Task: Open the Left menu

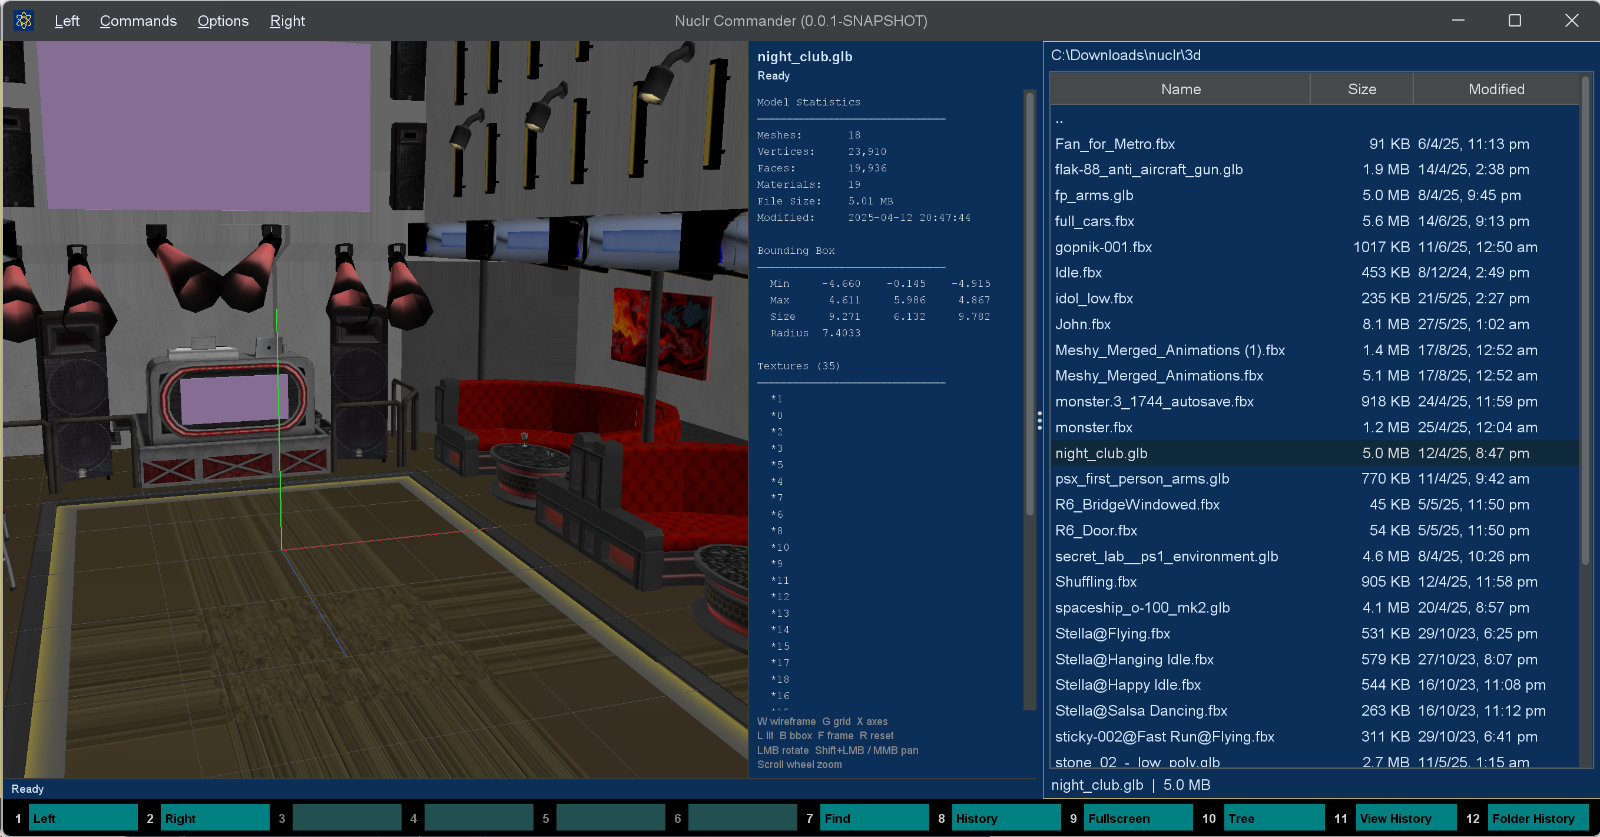Action: (67, 21)
